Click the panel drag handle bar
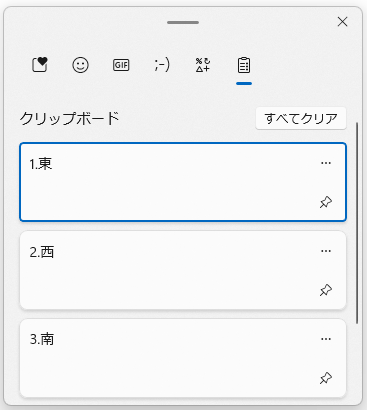 click(x=183, y=22)
